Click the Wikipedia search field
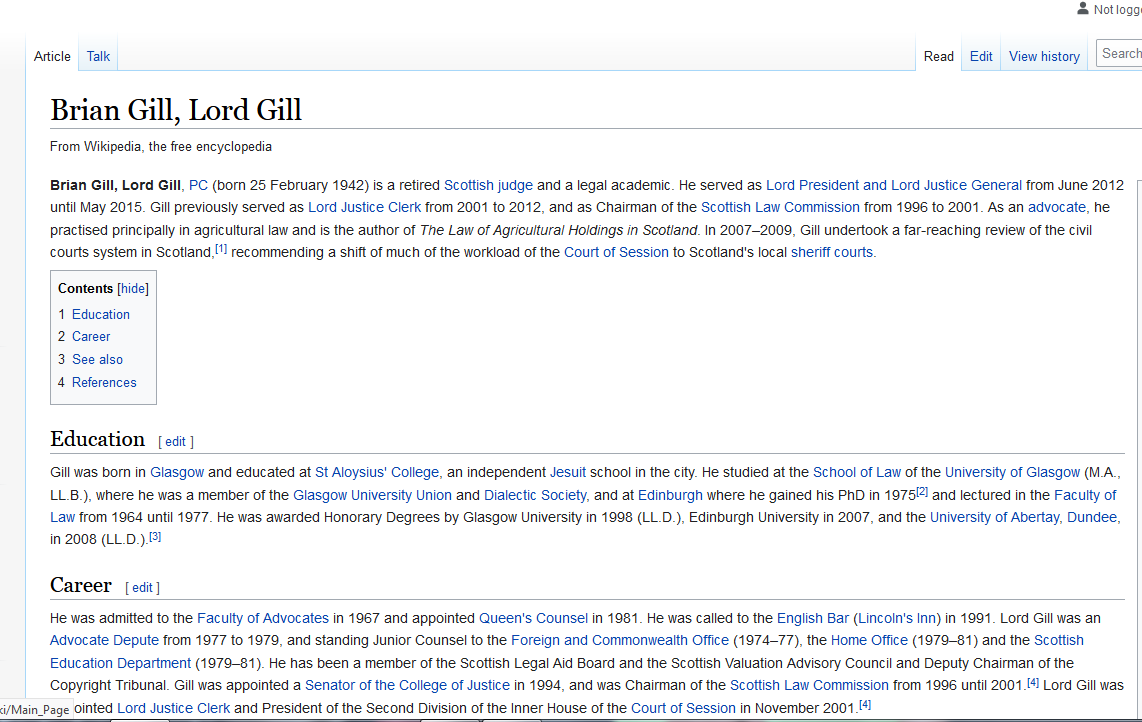The height and width of the screenshot is (722, 1142). 1119,53
